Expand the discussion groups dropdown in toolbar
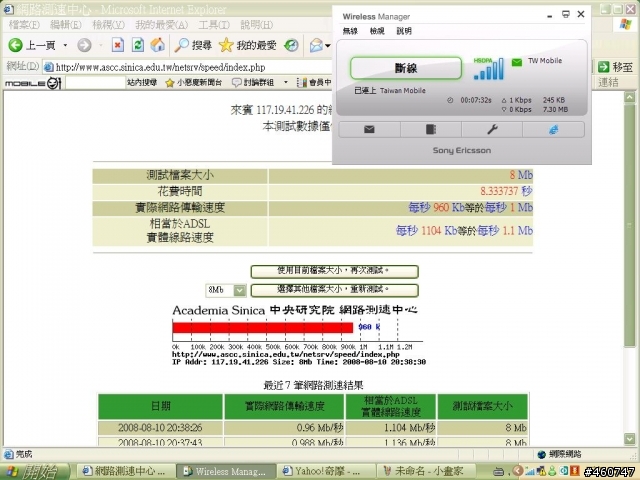The width and height of the screenshot is (640, 480). pos(285,82)
